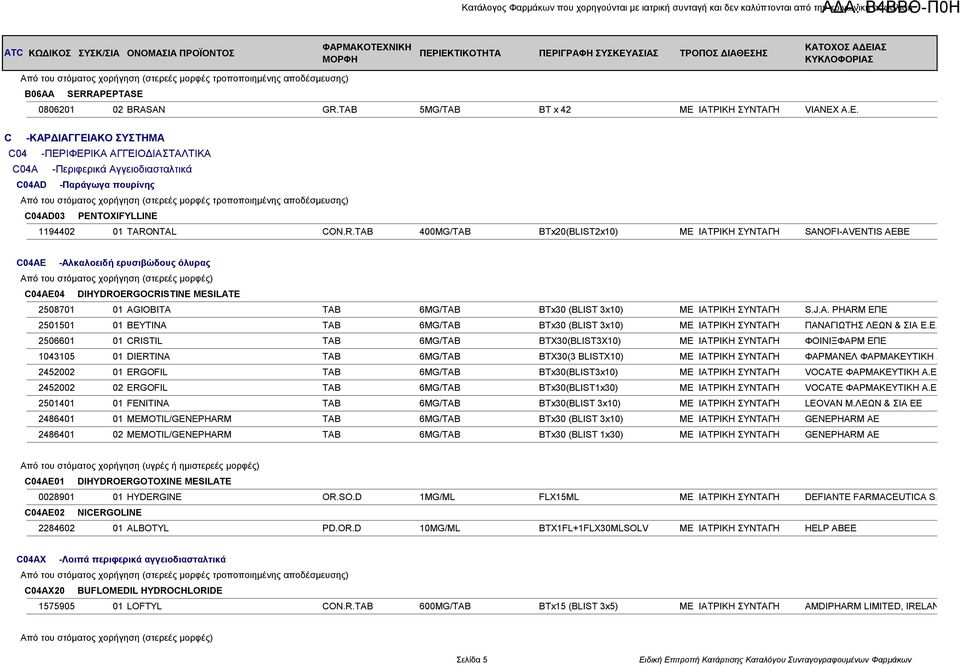Select ΦΟΙΝΙΞΦΑΡΜ ΕΠΕ license holder
This screenshot has height=666, width=960.
[x=846, y=341]
